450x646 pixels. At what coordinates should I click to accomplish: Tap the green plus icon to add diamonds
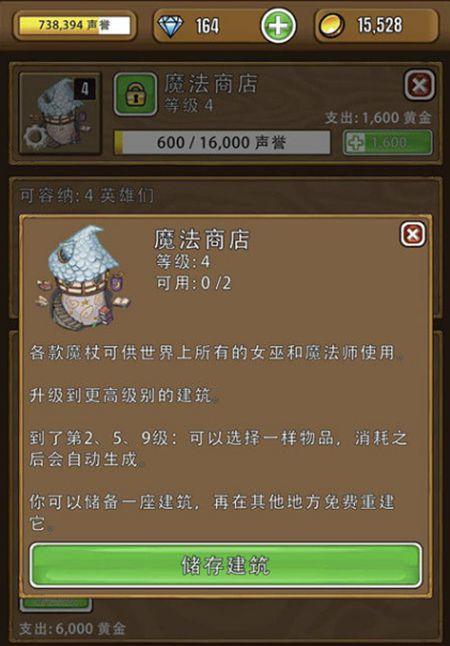click(279, 26)
